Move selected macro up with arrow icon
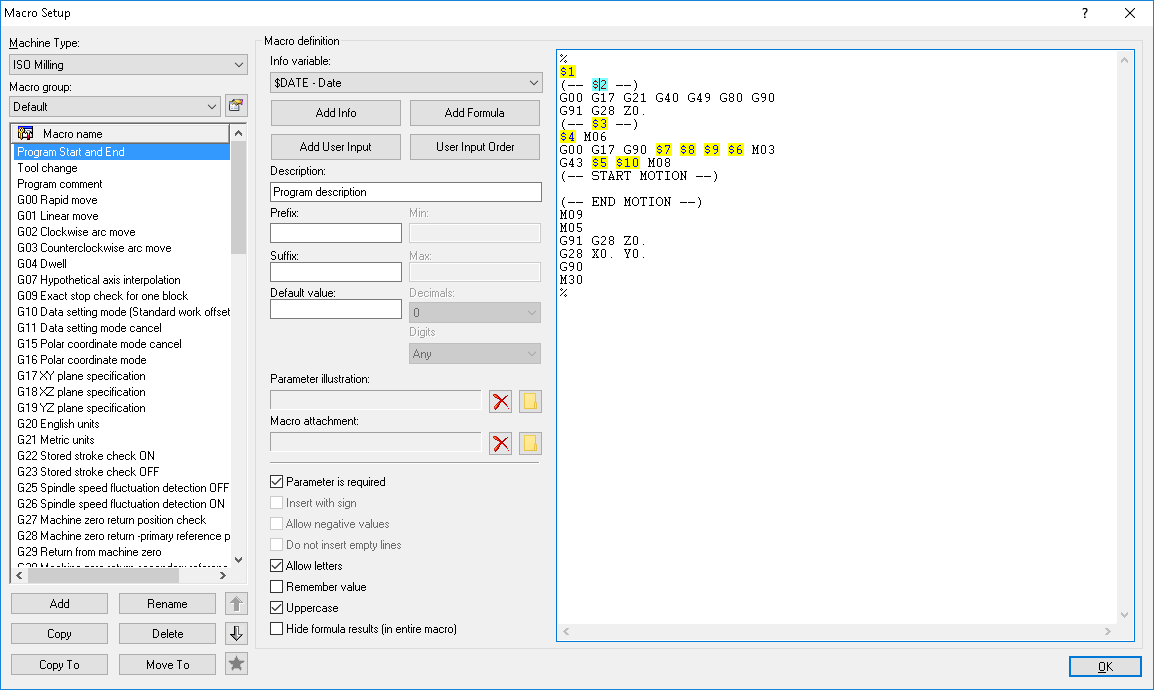Image resolution: width=1154 pixels, height=690 pixels. (x=236, y=603)
